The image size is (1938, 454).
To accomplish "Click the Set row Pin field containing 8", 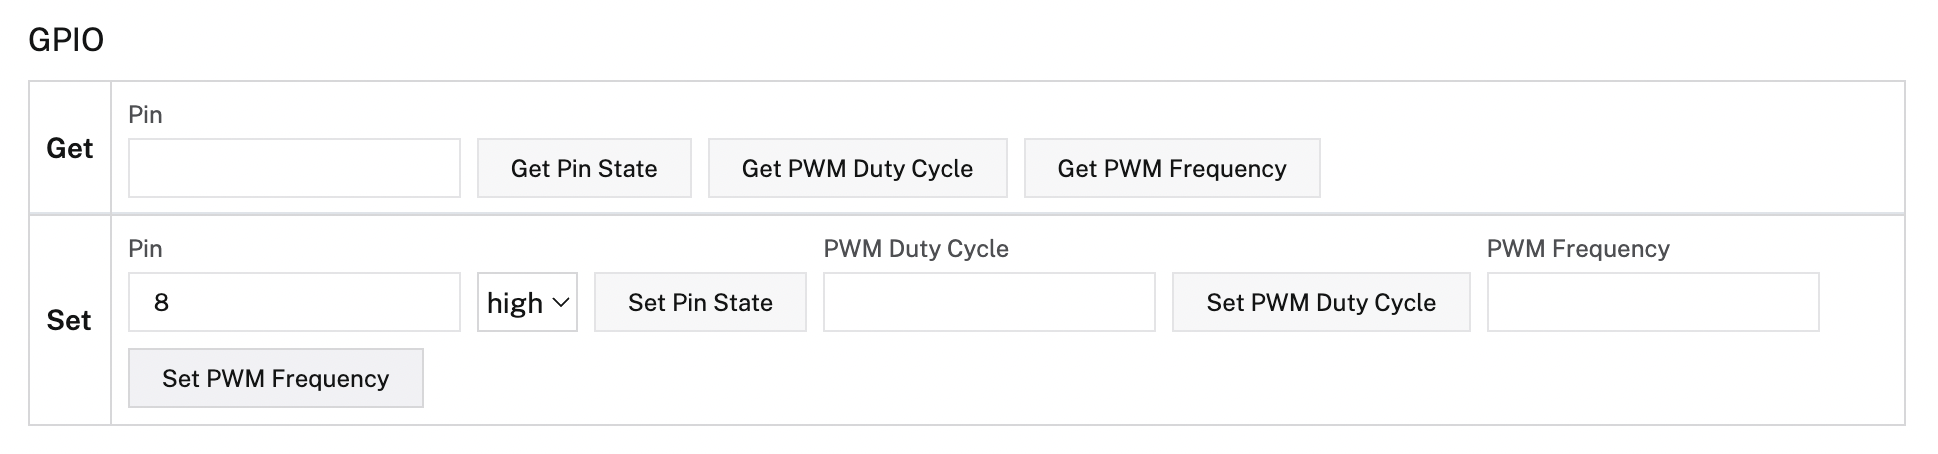I will click(294, 302).
